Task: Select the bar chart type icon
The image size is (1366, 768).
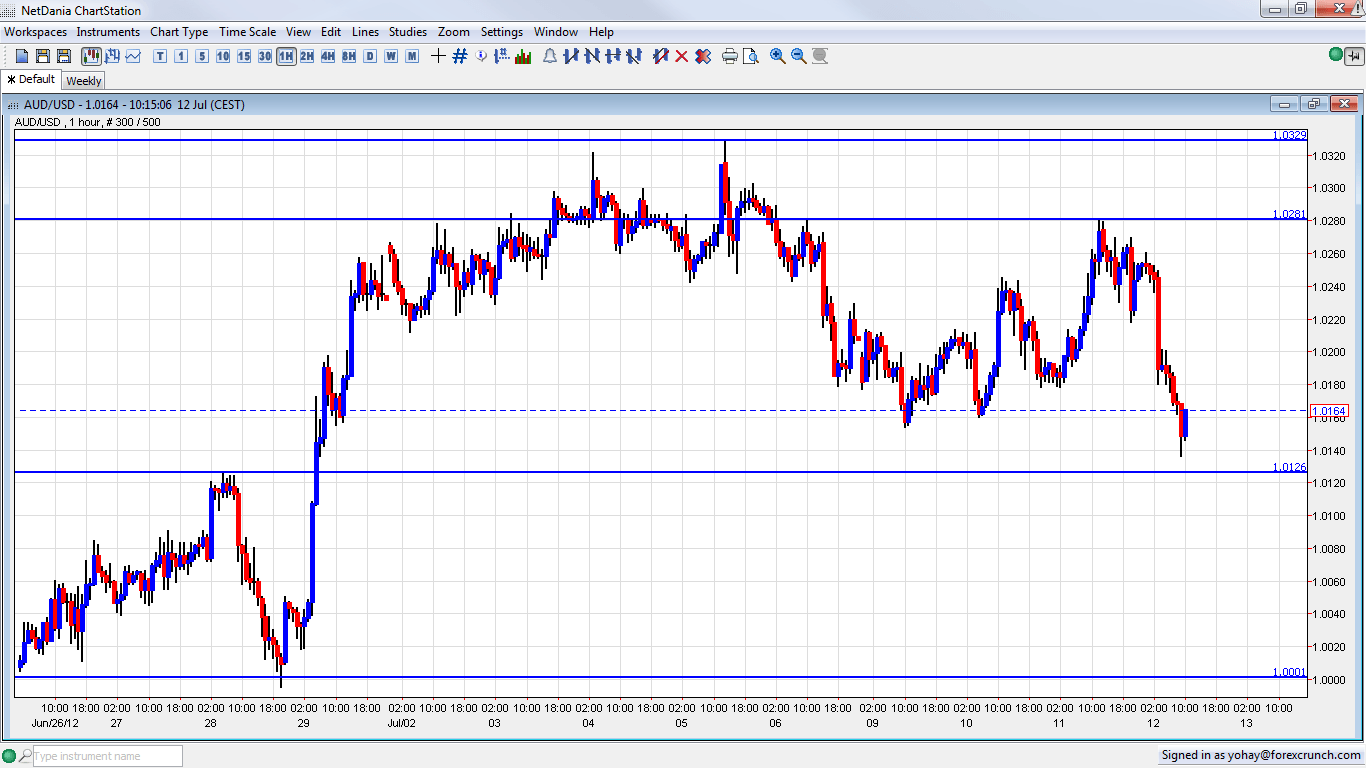Action: click(112, 56)
